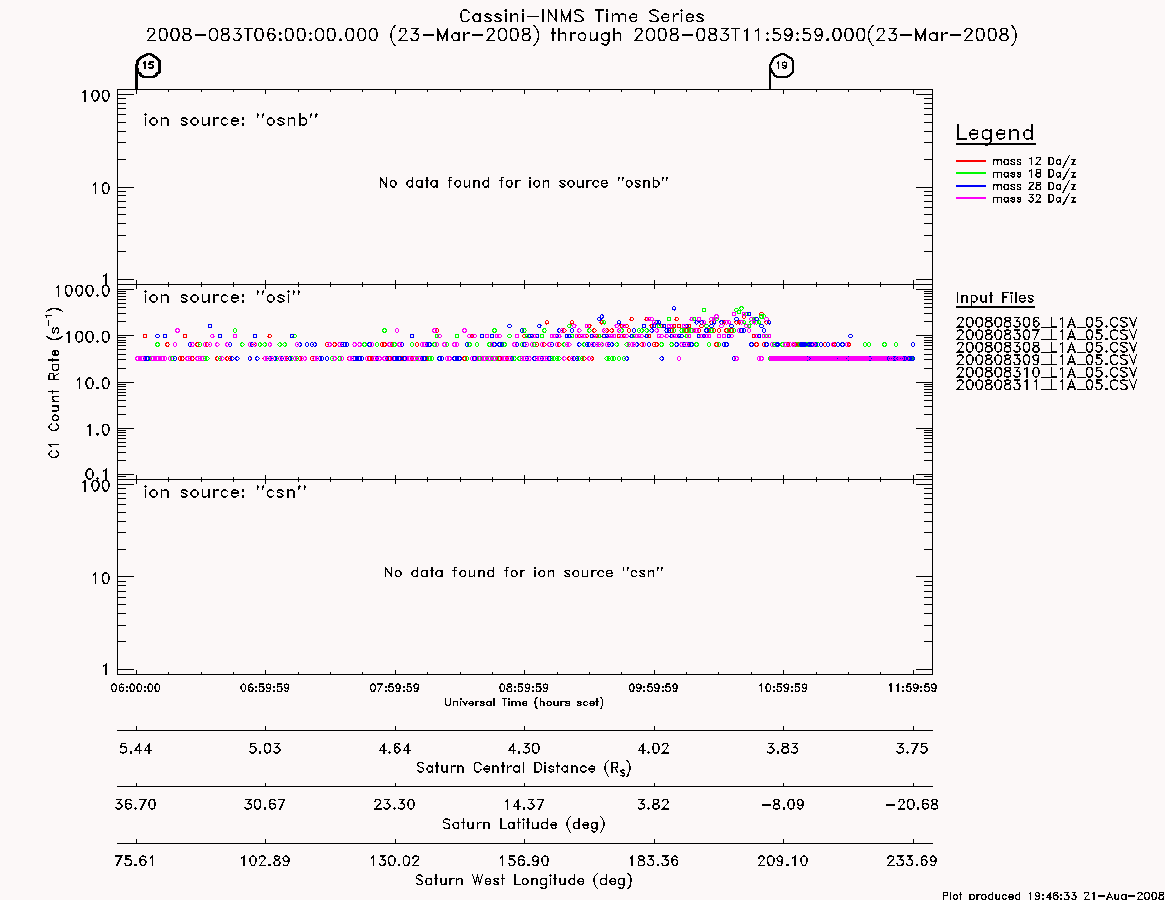Click the 233.69 west longitude value
Image resolution: width=1165 pixels, height=900 pixels.
pyautogui.click(x=912, y=861)
